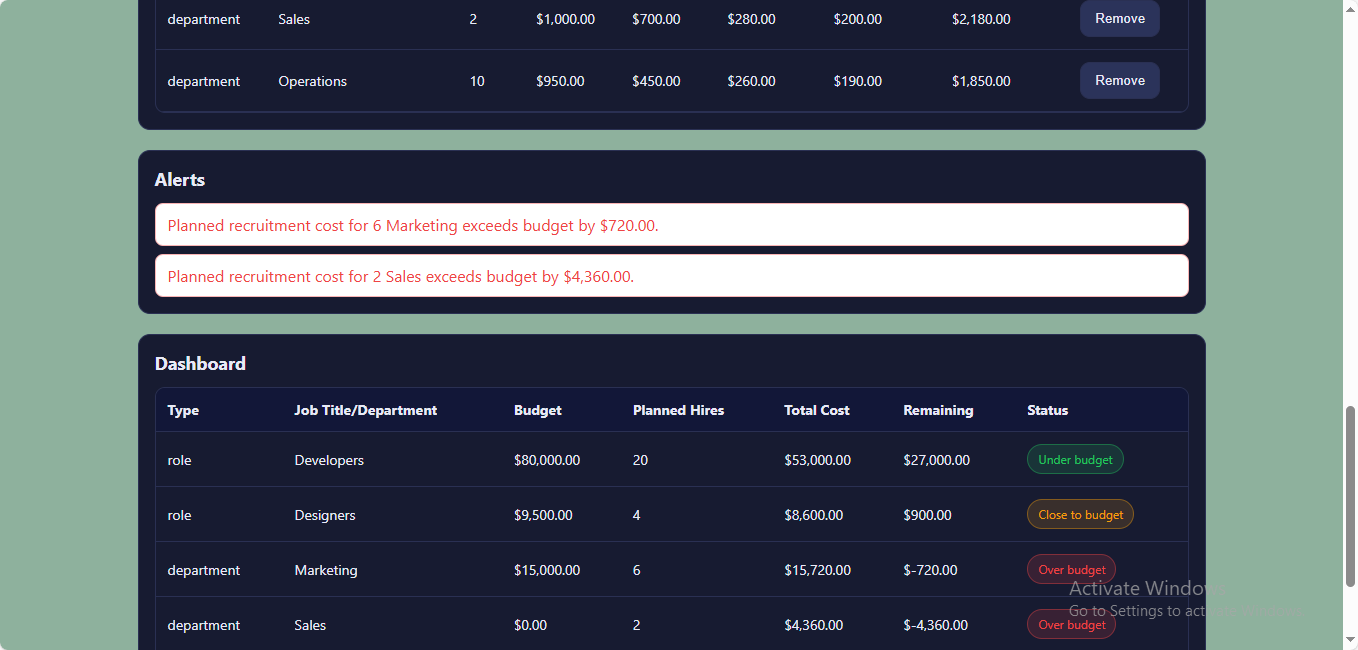The height and width of the screenshot is (650, 1358).
Task: Click the $1,850.00 Operations total in top table
Action: (981, 81)
